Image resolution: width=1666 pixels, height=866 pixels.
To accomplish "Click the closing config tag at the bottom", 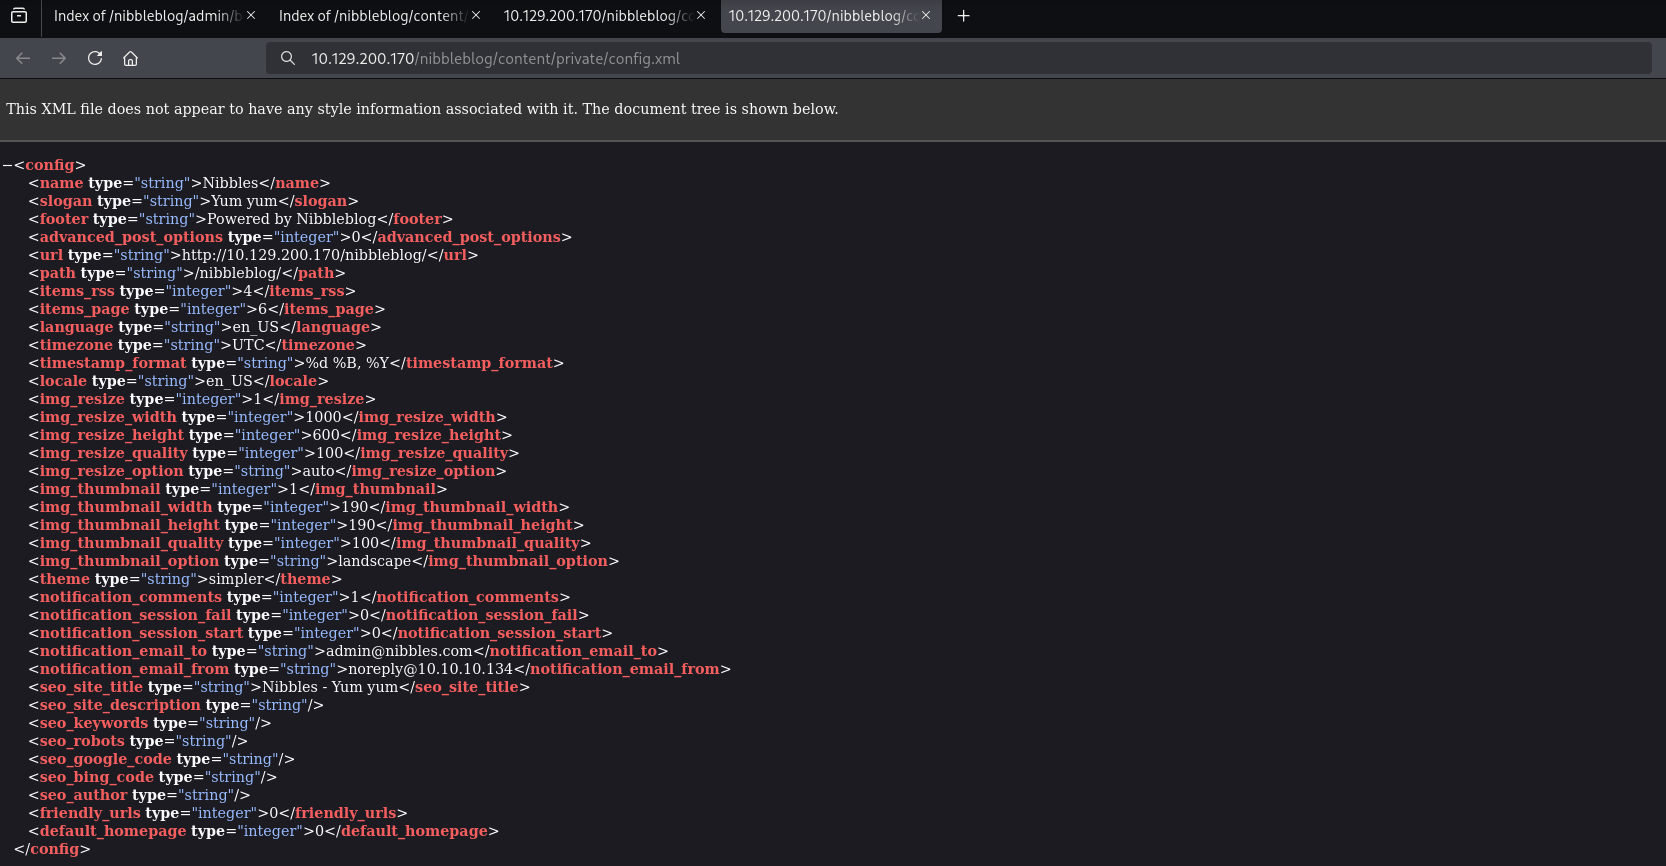I will coord(52,849).
